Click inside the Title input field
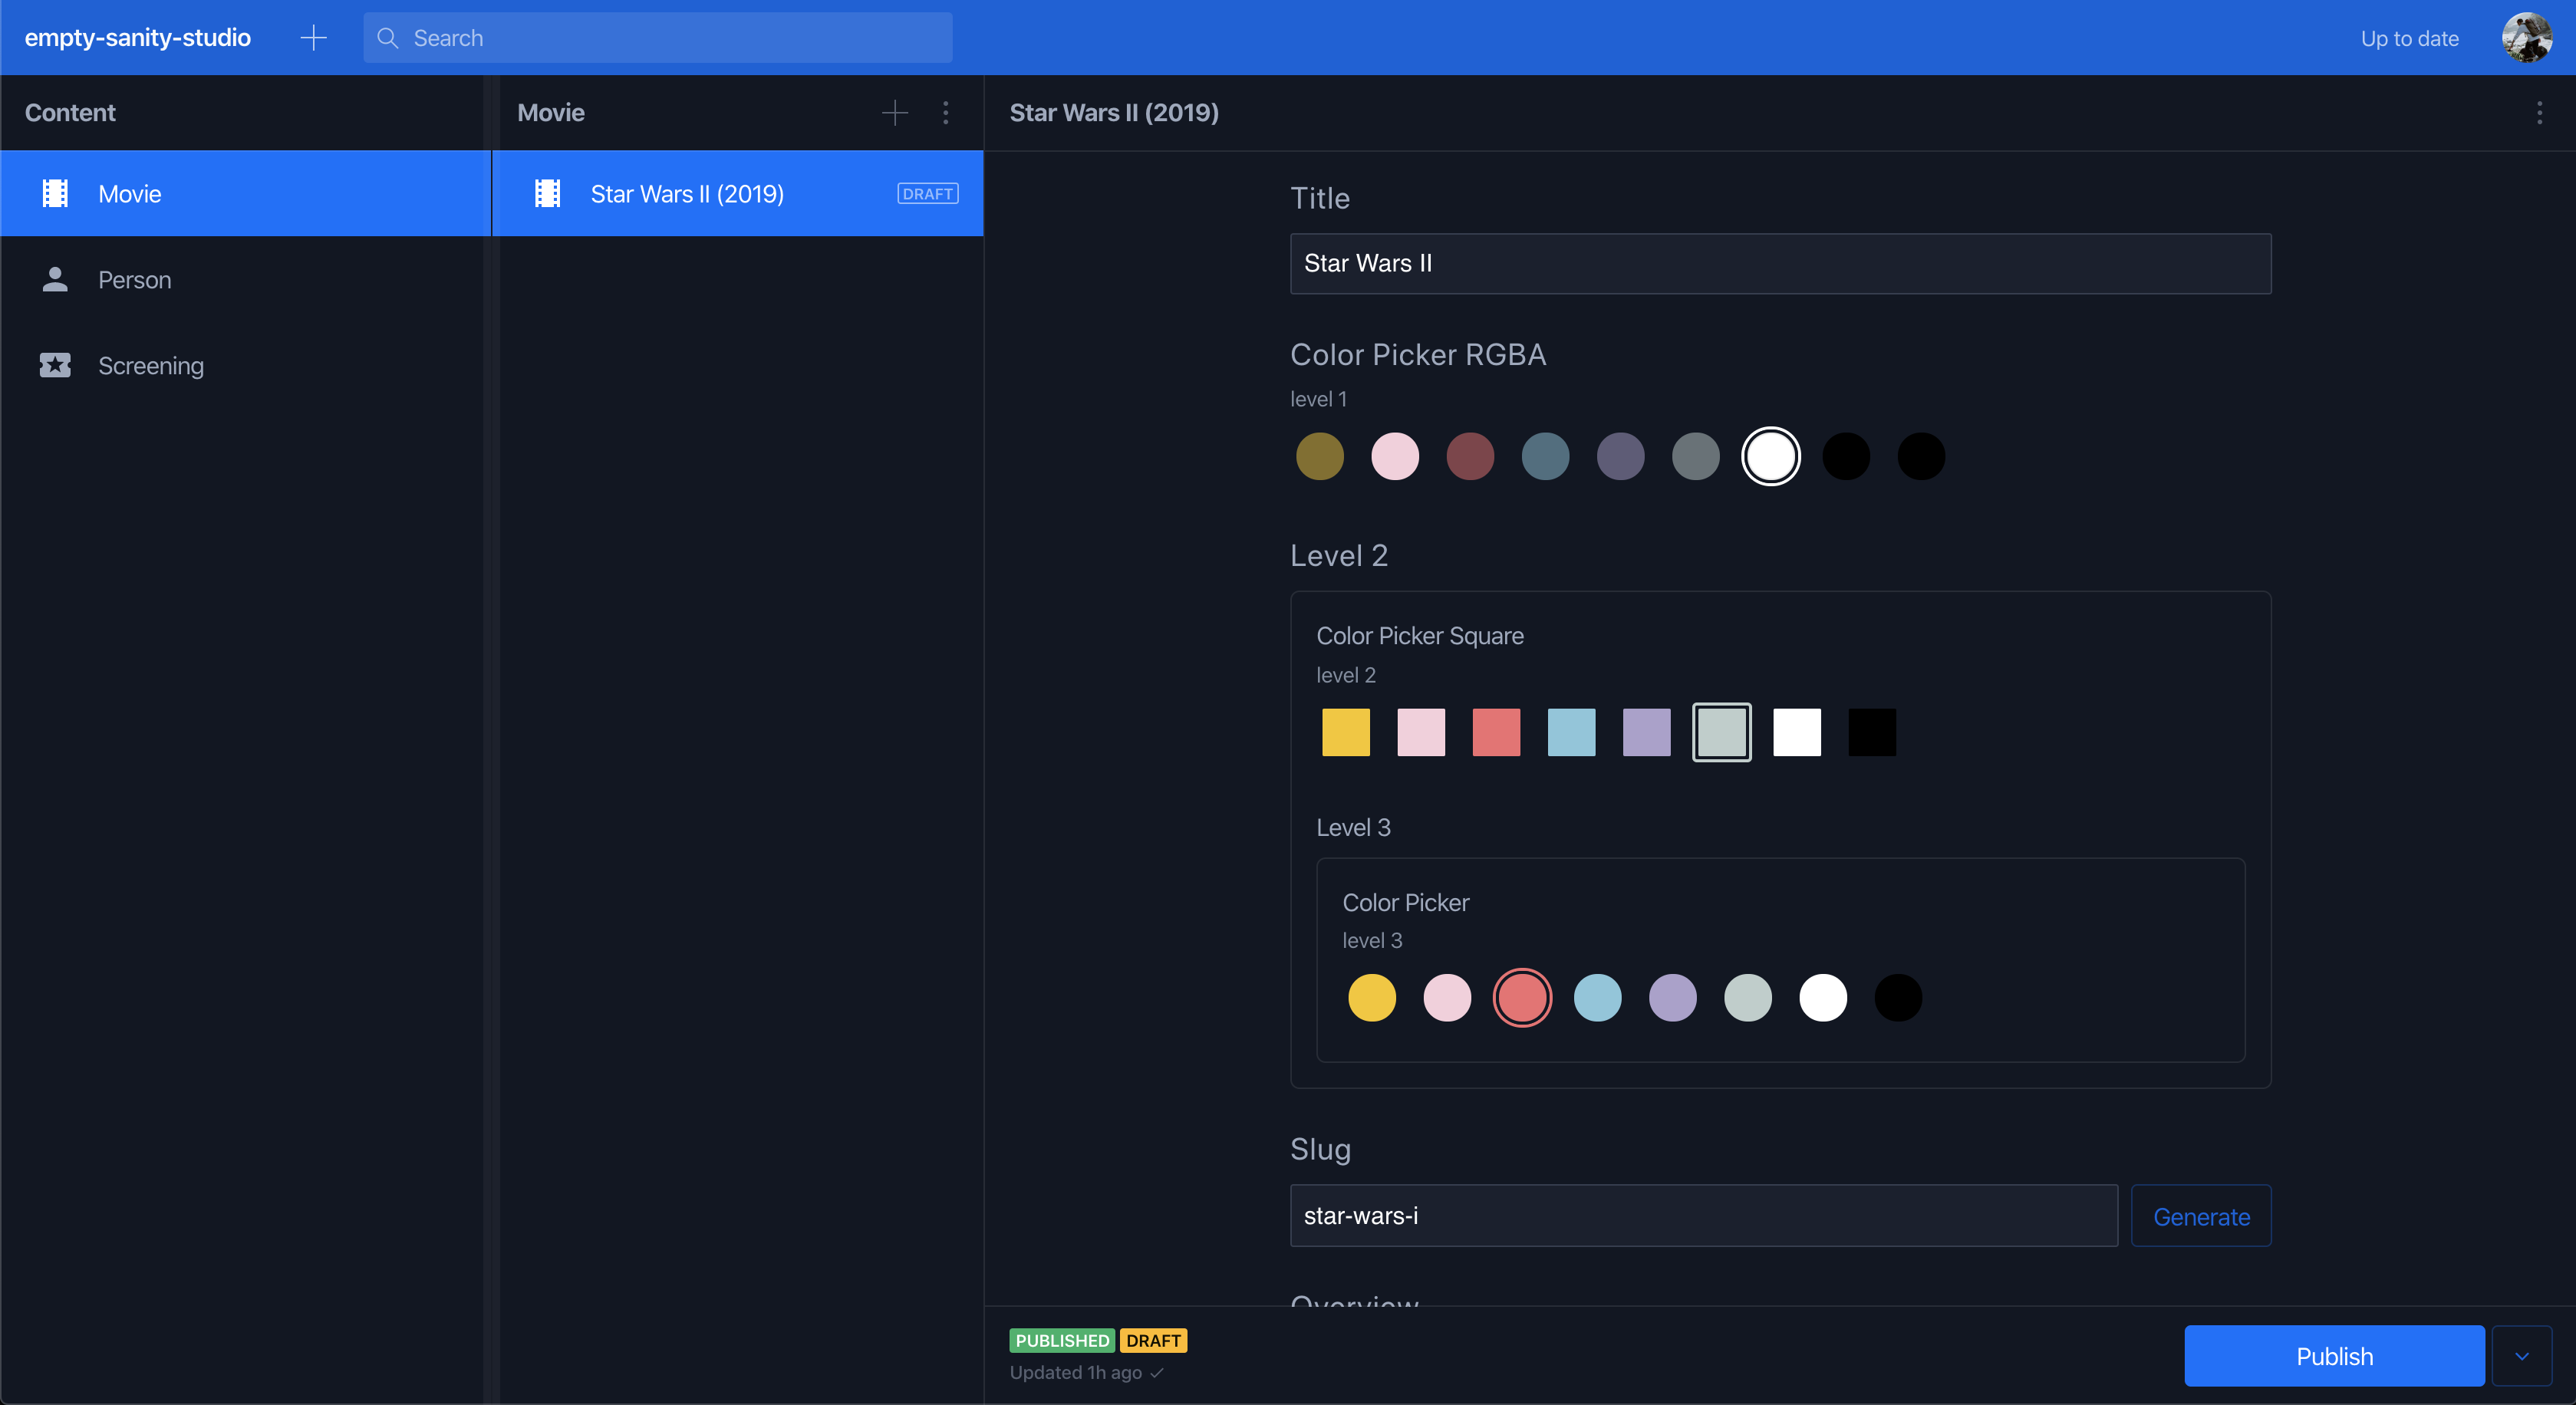The image size is (2576, 1405). coord(1780,264)
